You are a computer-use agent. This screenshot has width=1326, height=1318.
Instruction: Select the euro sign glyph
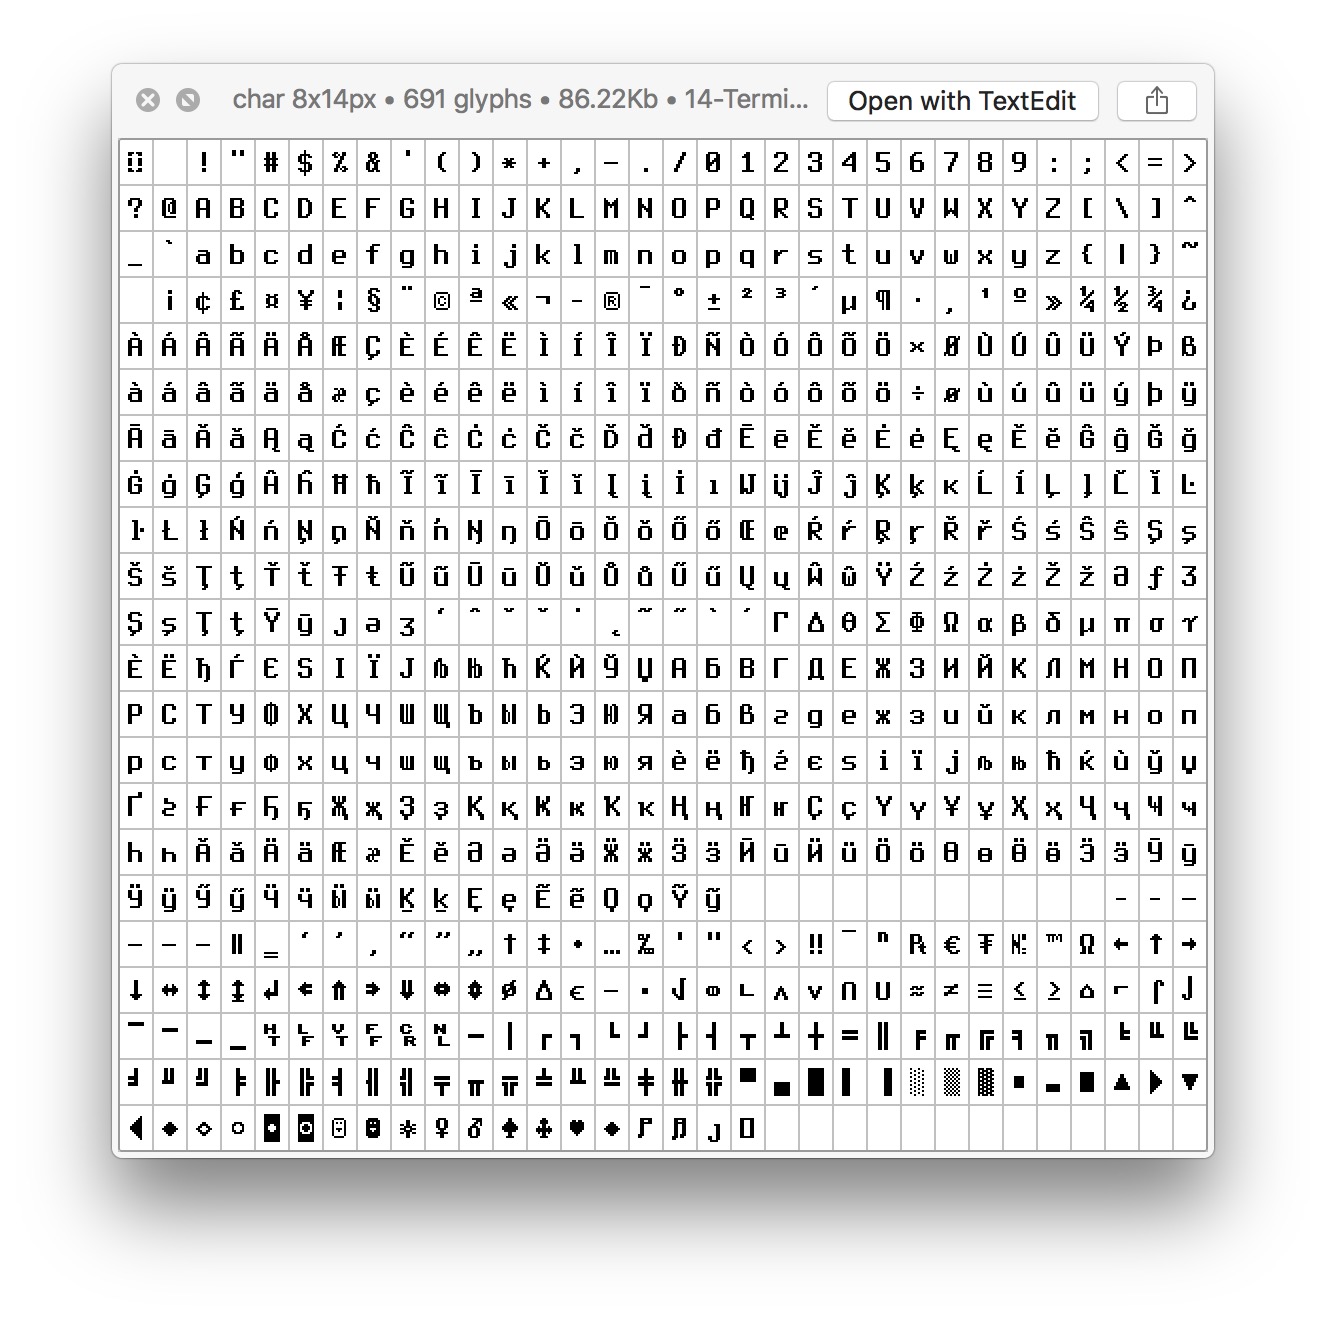coord(951,944)
